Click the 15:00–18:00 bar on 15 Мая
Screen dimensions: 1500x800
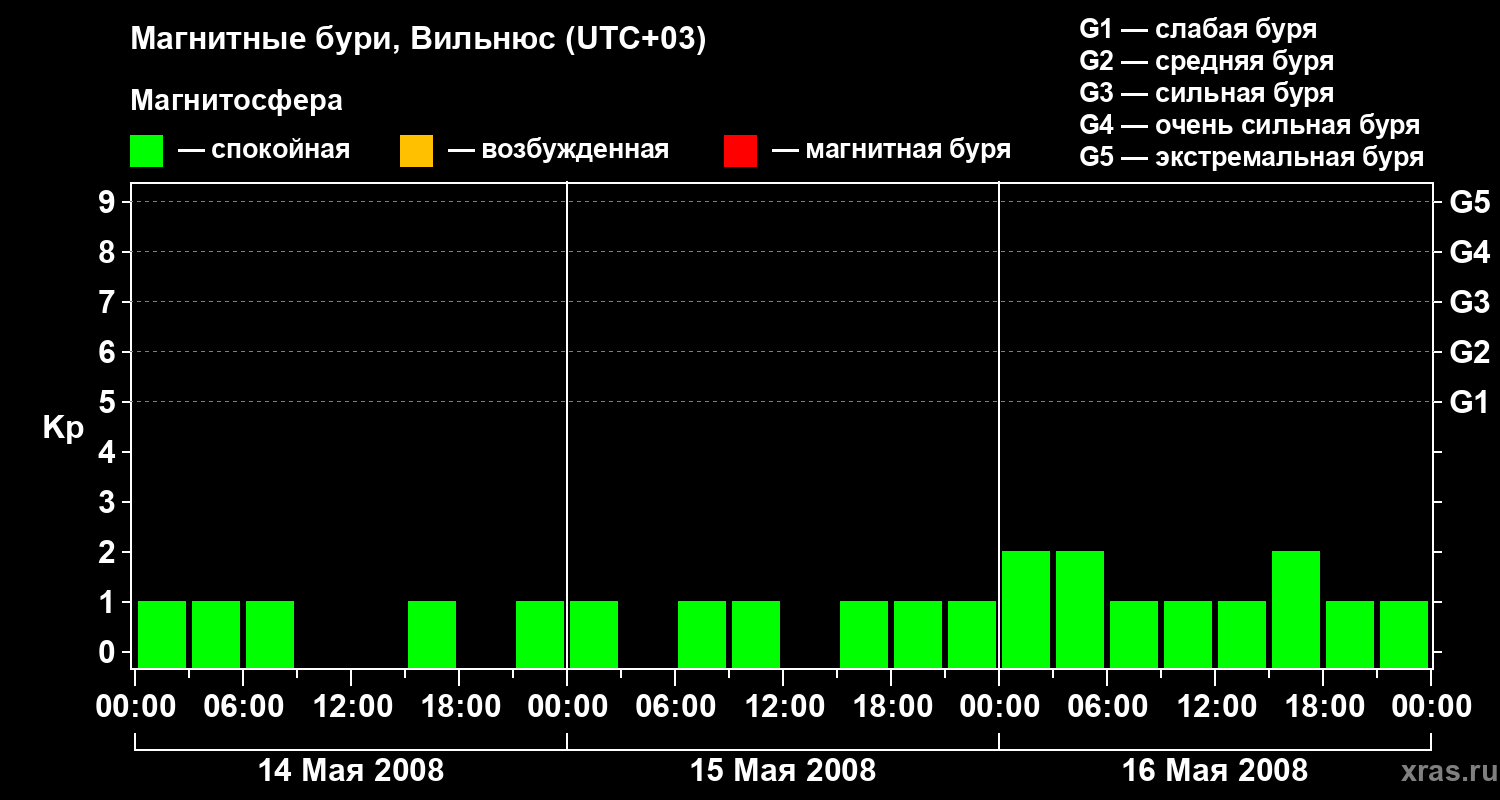[x=864, y=634]
